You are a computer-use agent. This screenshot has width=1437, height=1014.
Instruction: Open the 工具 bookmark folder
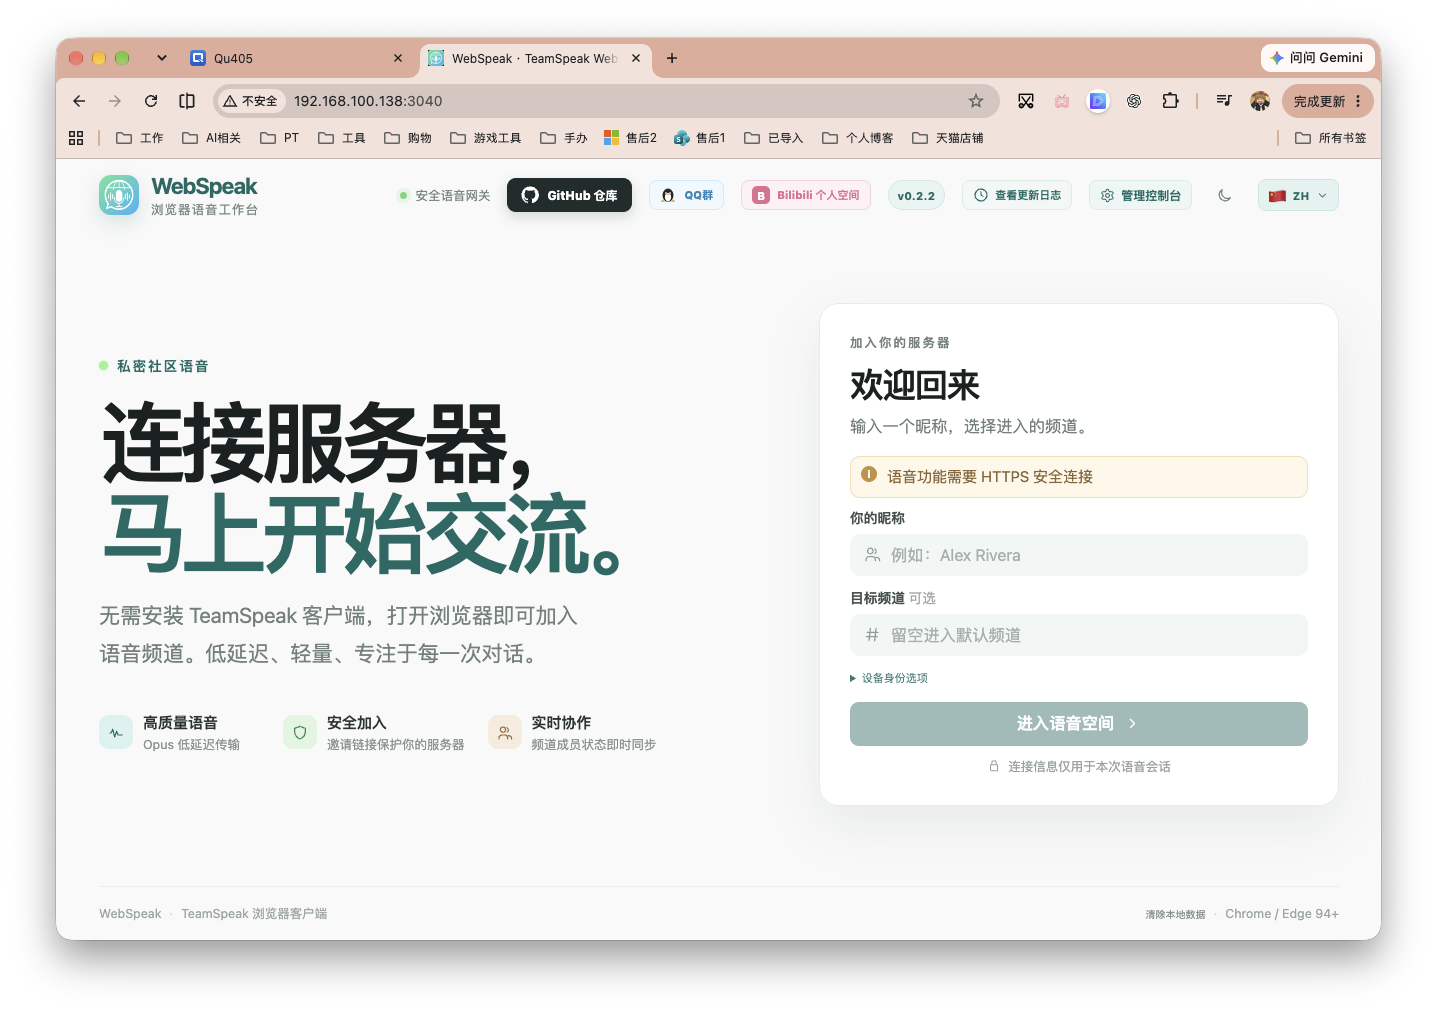pos(342,138)
